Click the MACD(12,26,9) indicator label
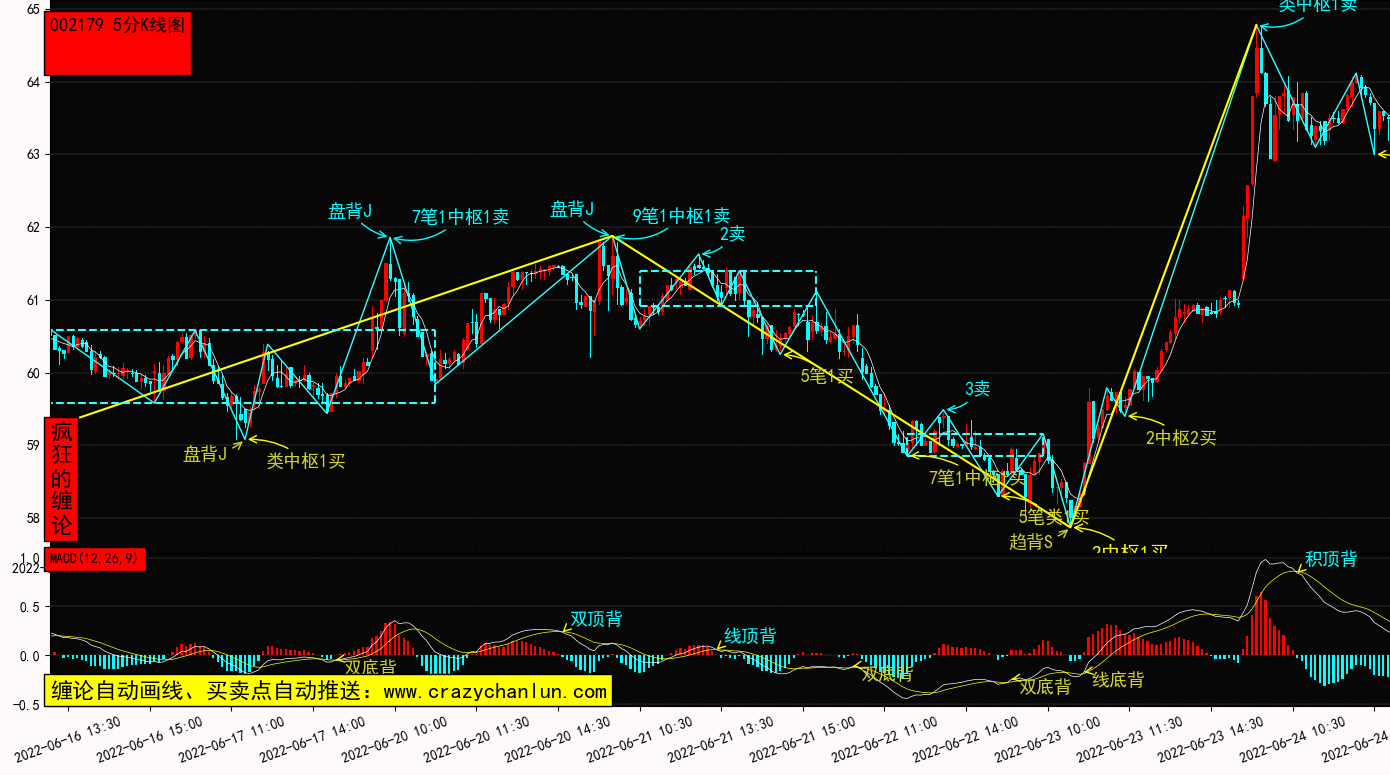 [x=95, y=559]
